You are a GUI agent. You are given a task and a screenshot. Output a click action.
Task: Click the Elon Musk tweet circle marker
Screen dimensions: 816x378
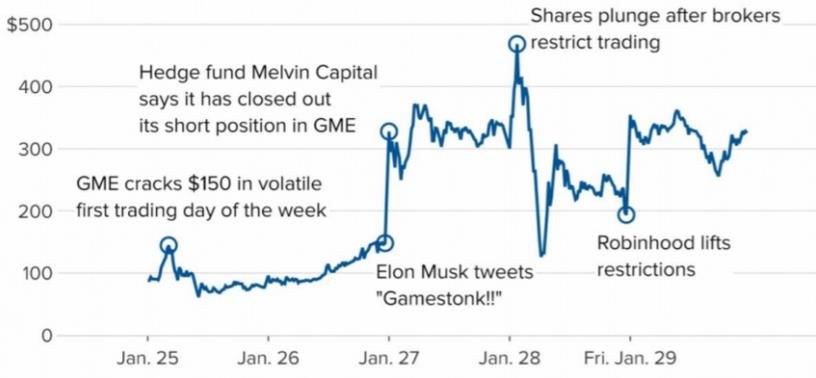point(385,243)
